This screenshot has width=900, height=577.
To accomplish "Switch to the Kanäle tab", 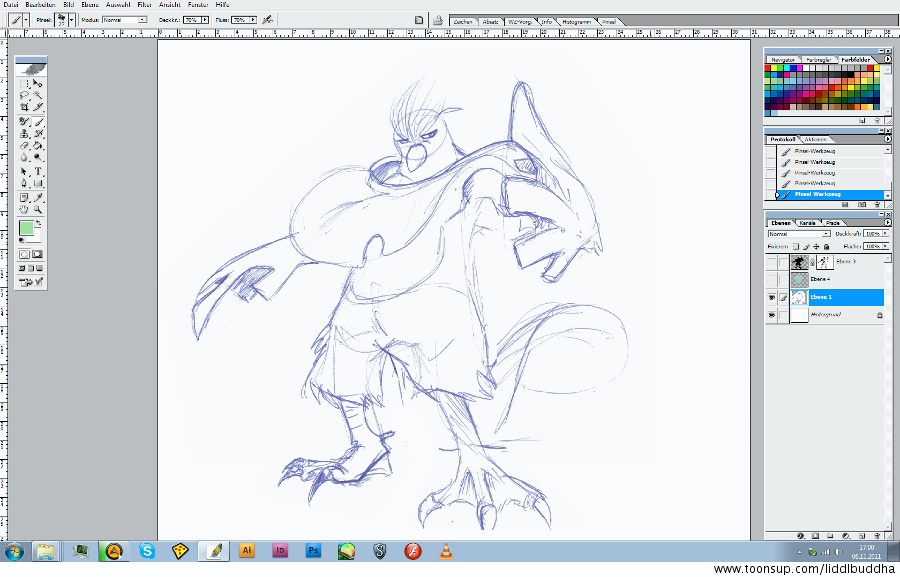I will 807,222.
